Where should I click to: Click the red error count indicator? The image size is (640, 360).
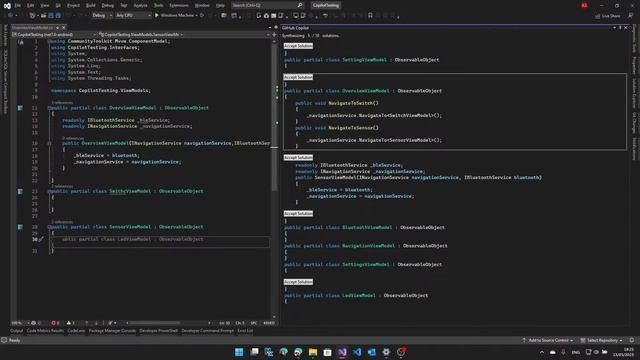[56, 323]
